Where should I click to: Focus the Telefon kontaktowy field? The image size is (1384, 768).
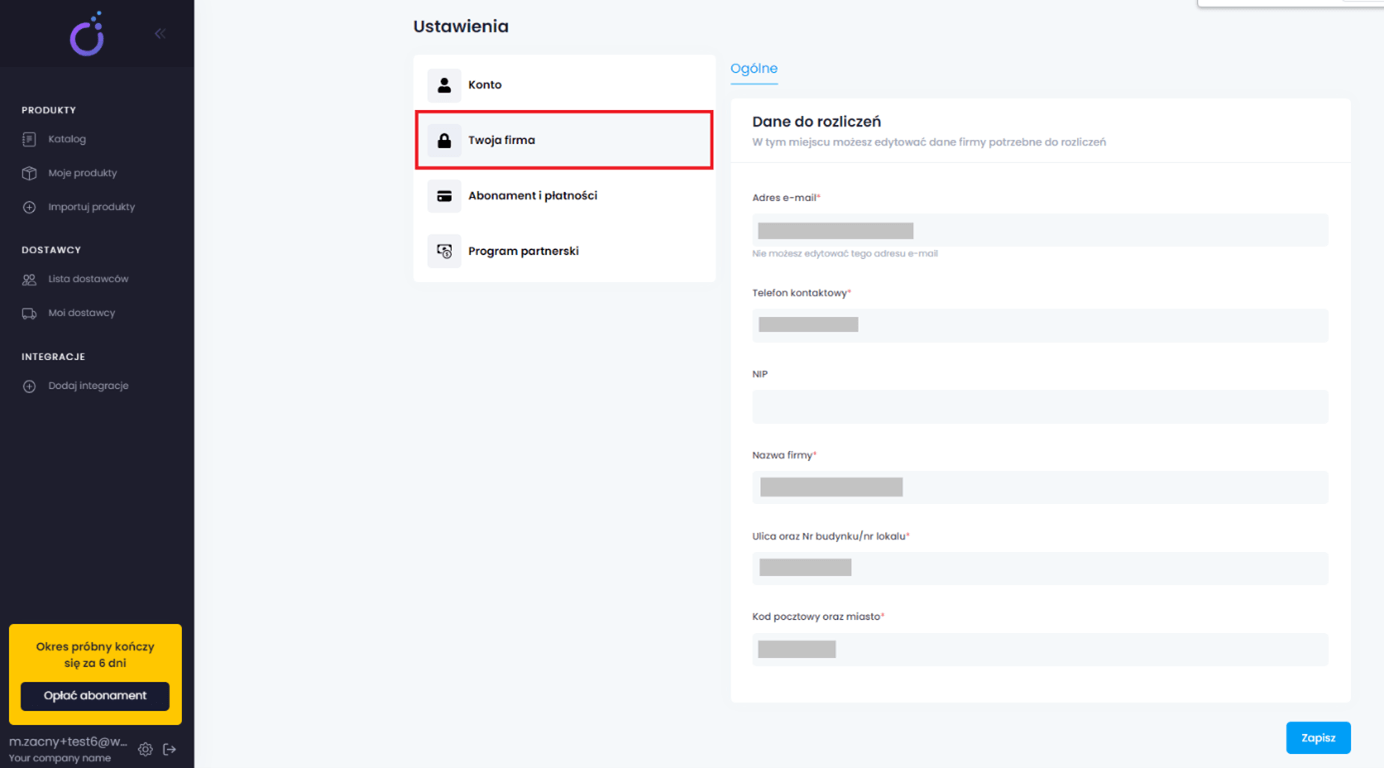point(1040,325)
